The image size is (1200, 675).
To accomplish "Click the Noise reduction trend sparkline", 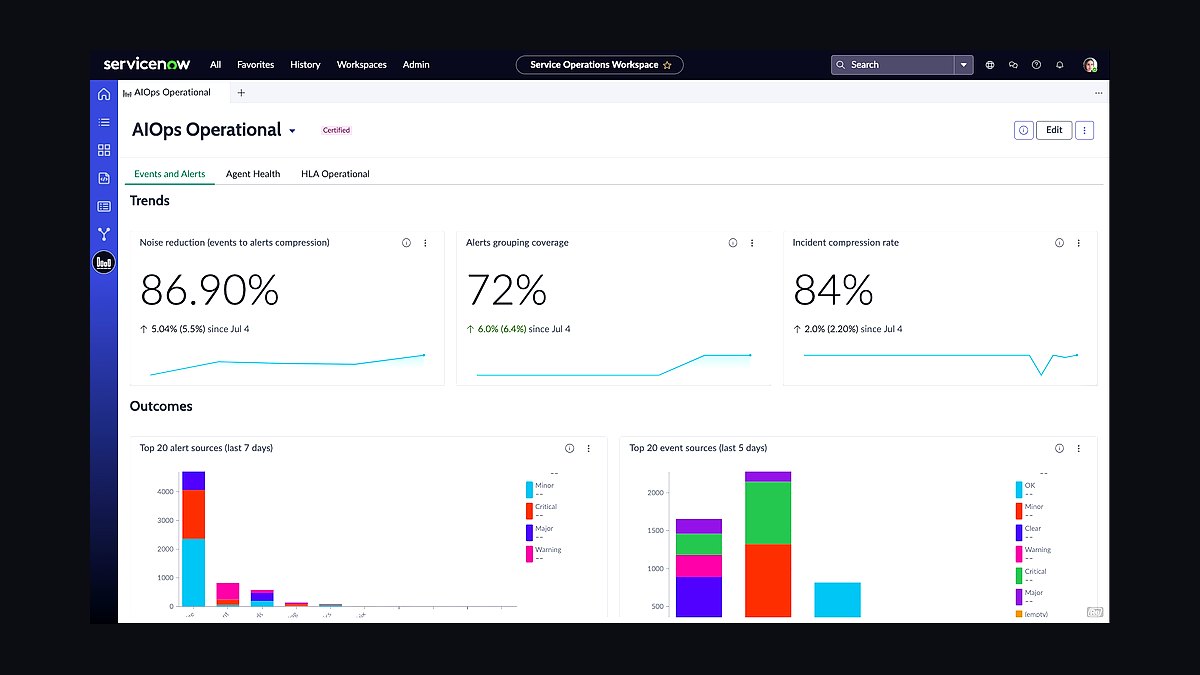I will pyautogui.click(x=287, y=364).
